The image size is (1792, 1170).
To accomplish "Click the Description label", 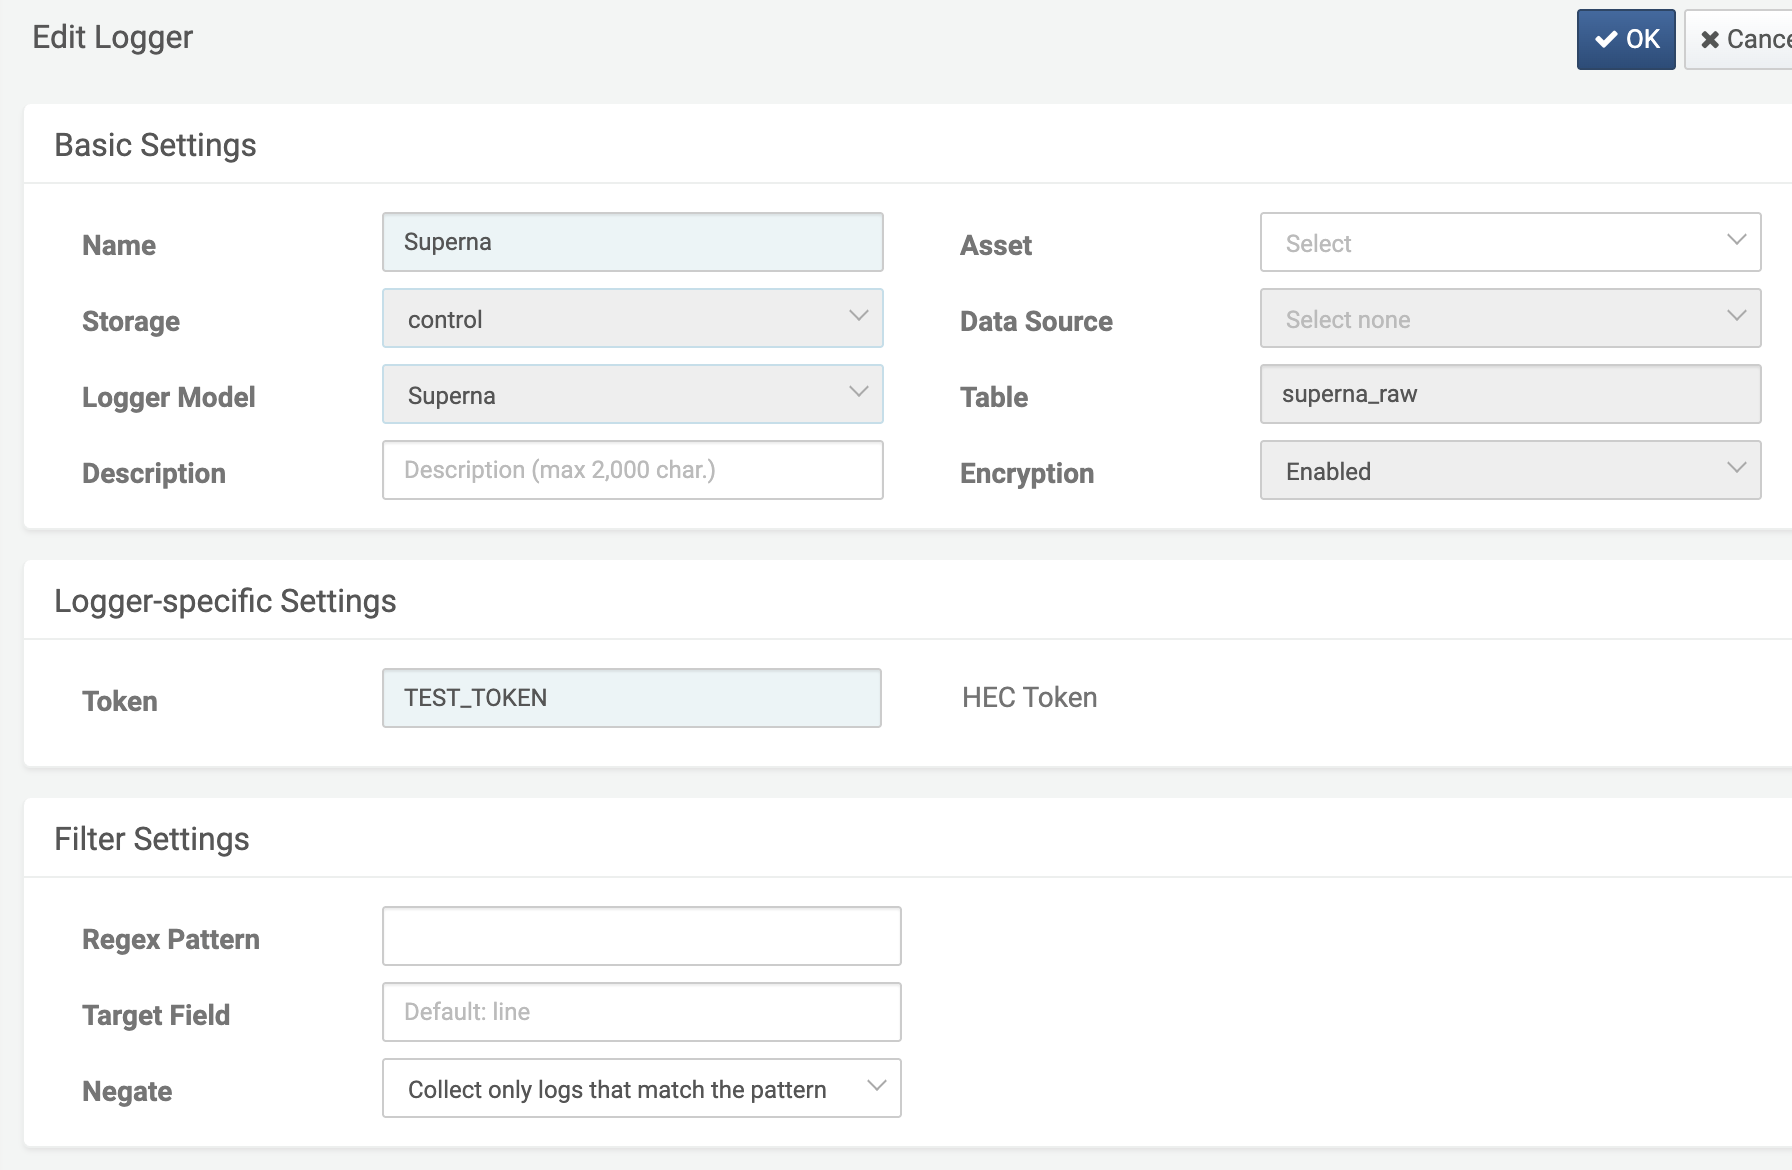I will [154, 473].
